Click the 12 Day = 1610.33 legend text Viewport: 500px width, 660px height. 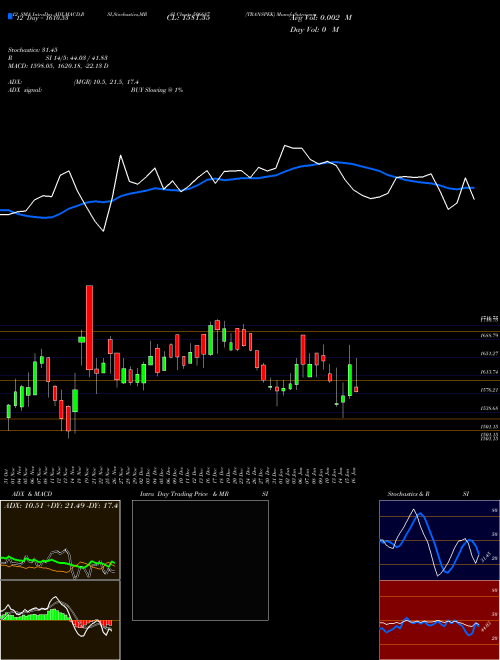click(x=41, y=18)
